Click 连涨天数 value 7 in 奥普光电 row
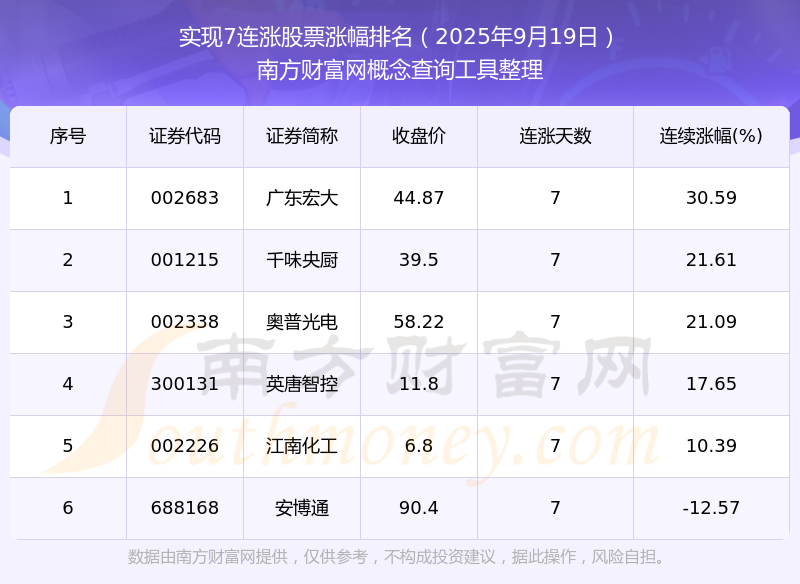 click(556, 322)
